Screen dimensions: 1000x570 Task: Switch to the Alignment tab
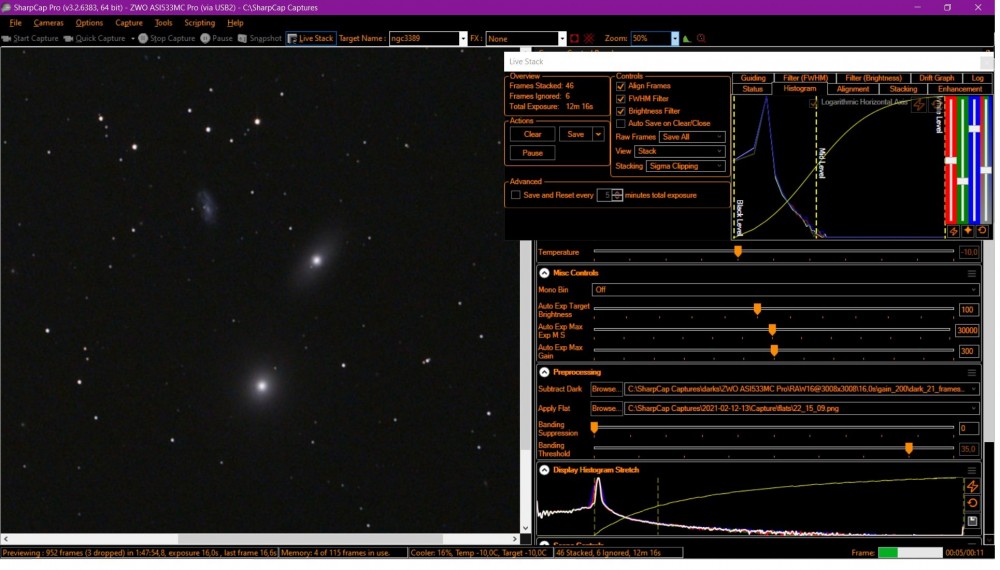tap(853, 89)
